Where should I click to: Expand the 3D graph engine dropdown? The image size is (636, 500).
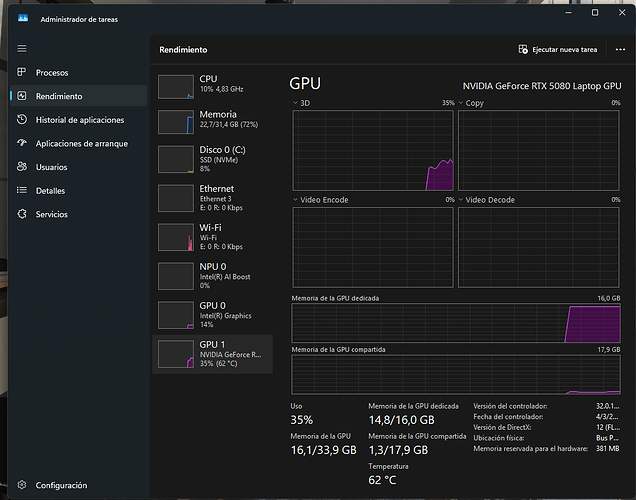[295, 103]
